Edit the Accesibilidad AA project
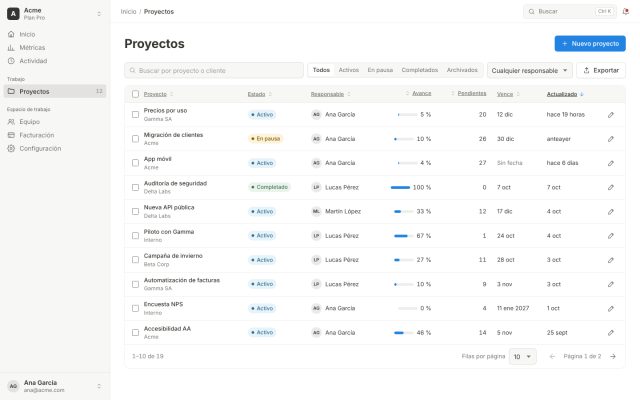640x400 pixels. (x=611, y=333)
